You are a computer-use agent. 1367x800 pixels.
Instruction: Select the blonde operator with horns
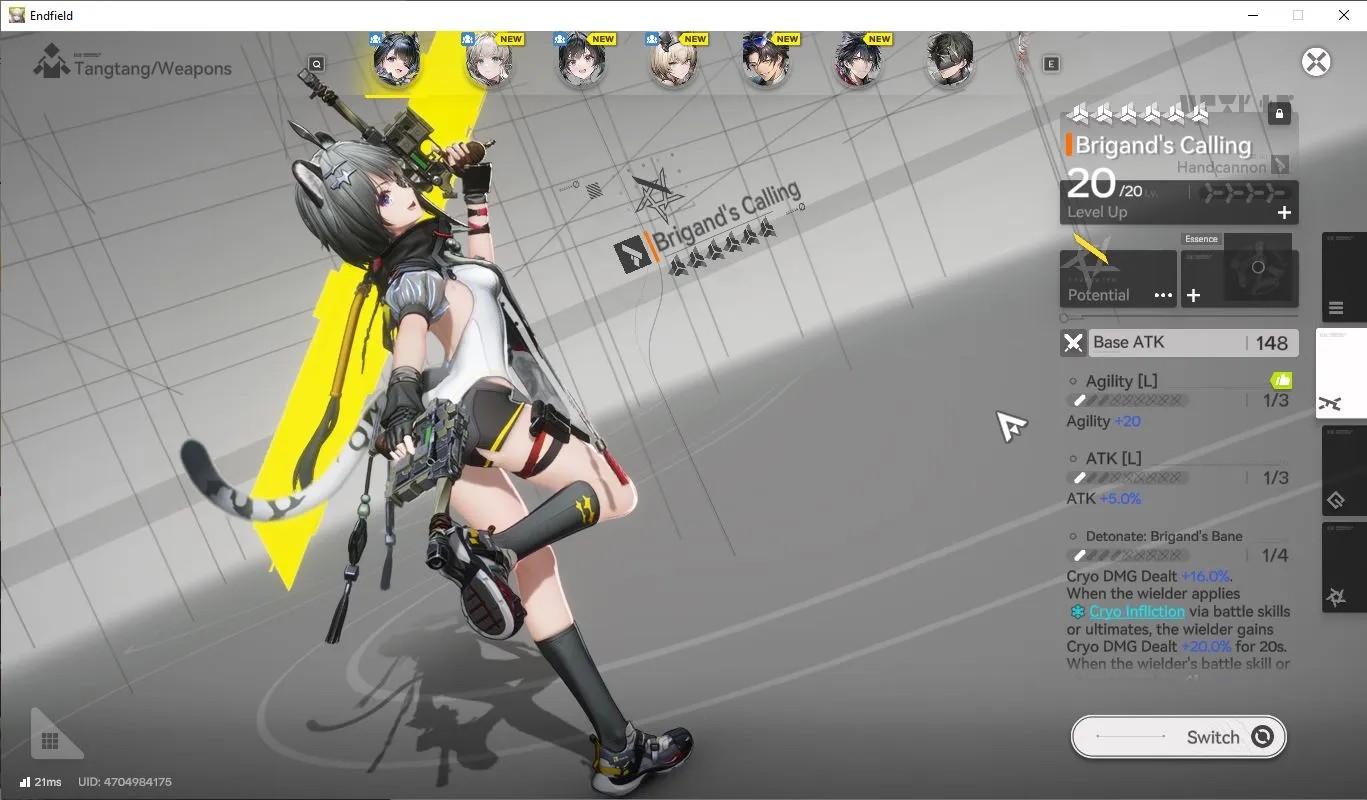point(673,60)
